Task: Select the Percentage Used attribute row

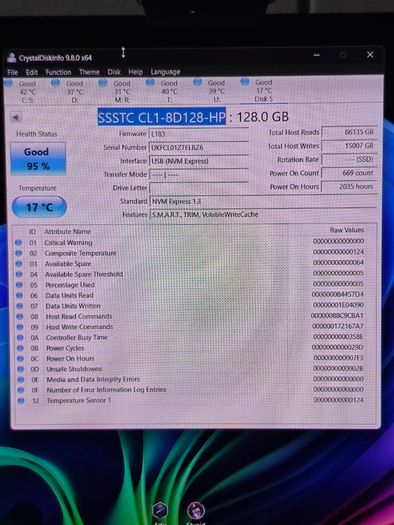Action: click(x=195, y=285)
